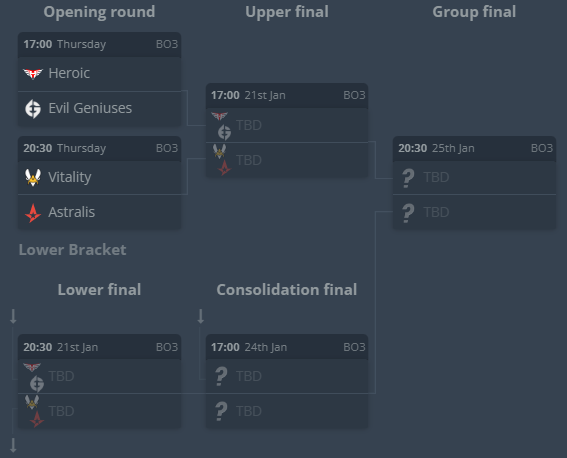
Task: Click down arrow above Lower final bracket
Action: pyautogui.click(x=13, y=316)
